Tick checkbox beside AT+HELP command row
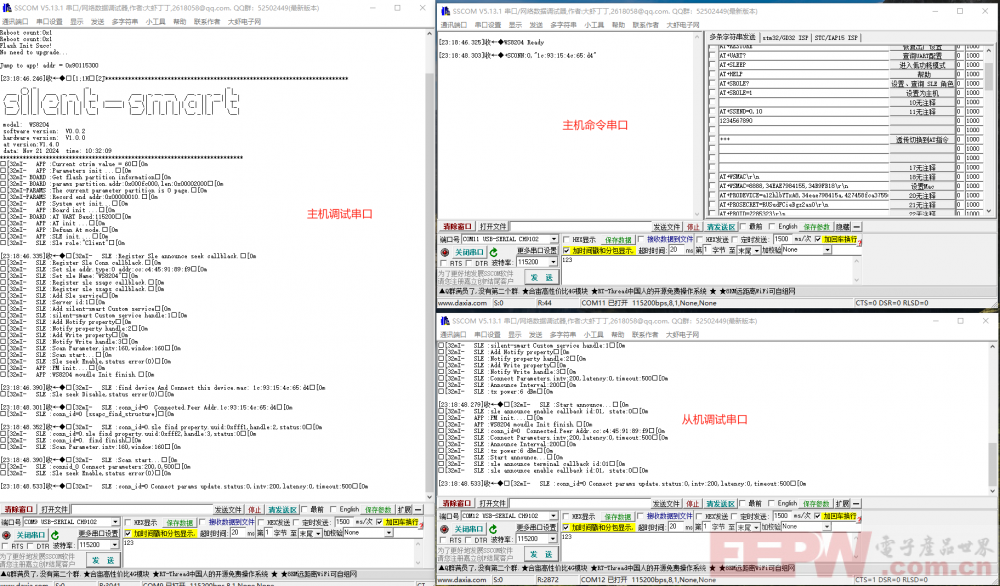The height and width of the screenshot is (586, 1000). click(x=712, y=74)
